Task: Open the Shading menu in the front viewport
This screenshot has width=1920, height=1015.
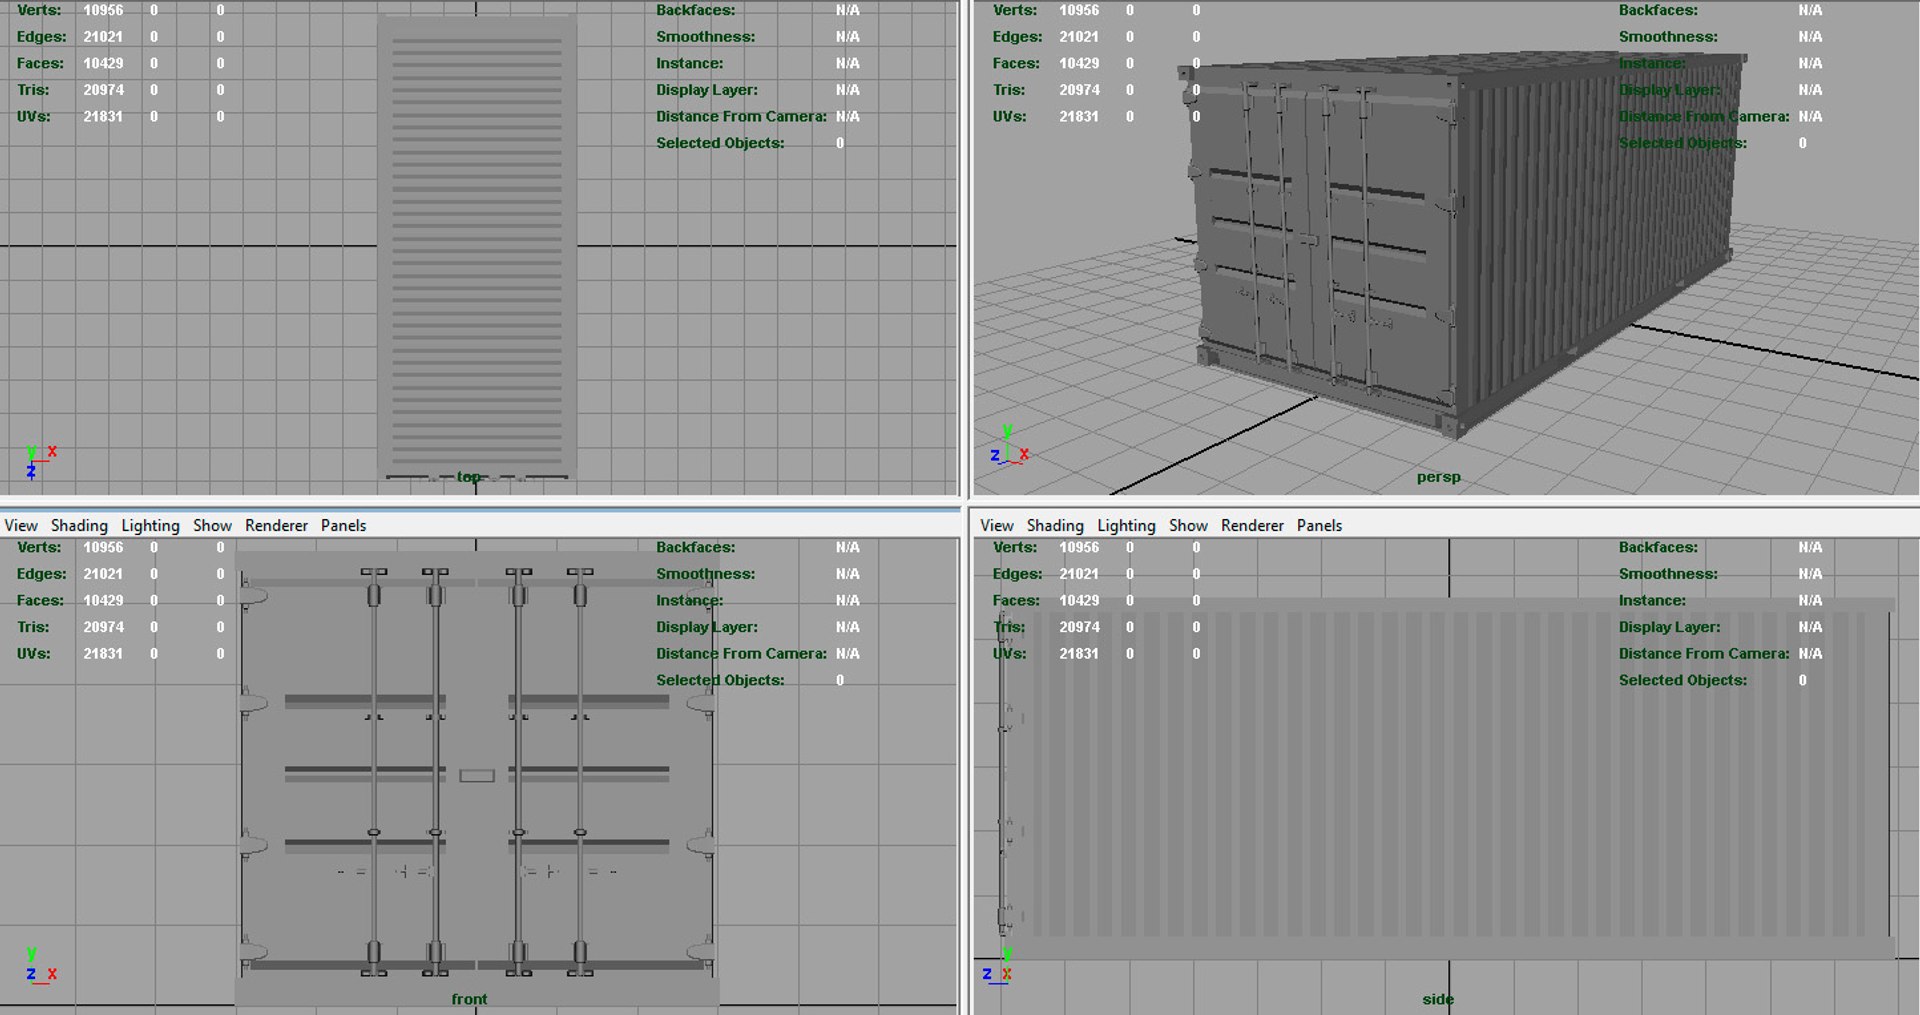Action: click(79, 525)
